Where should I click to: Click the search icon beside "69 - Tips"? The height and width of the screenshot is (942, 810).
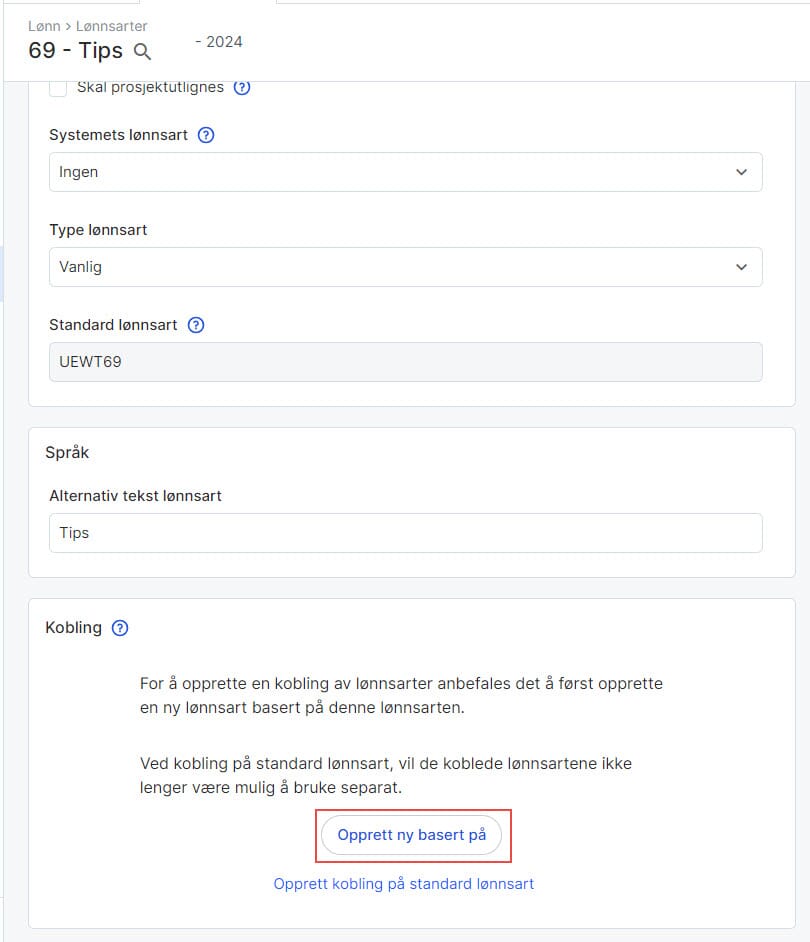click(x=142, y=52)
